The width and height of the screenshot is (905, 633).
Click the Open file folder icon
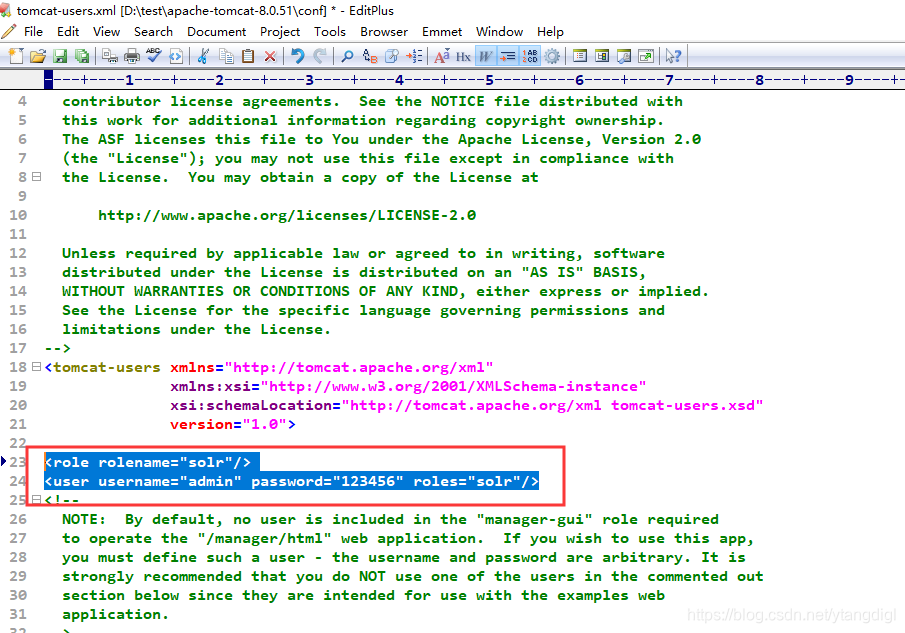[38, 56]
